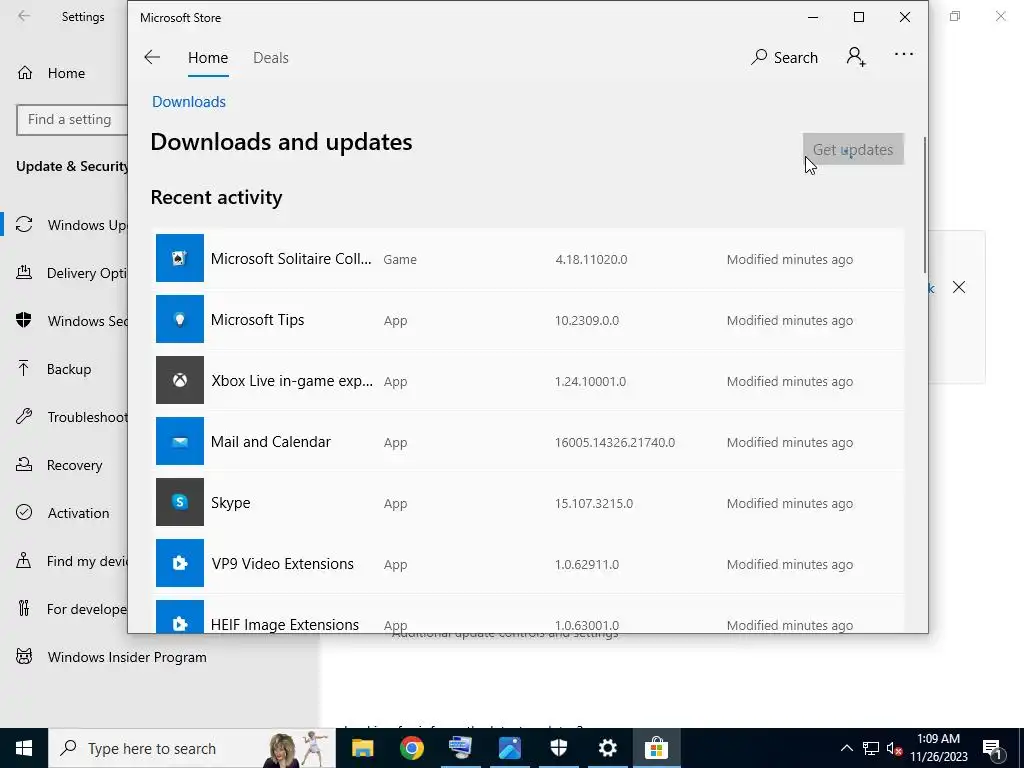The image size is (1024, 768).
Task: Open File Explorer from taskbar
Action: click(362, 748)
